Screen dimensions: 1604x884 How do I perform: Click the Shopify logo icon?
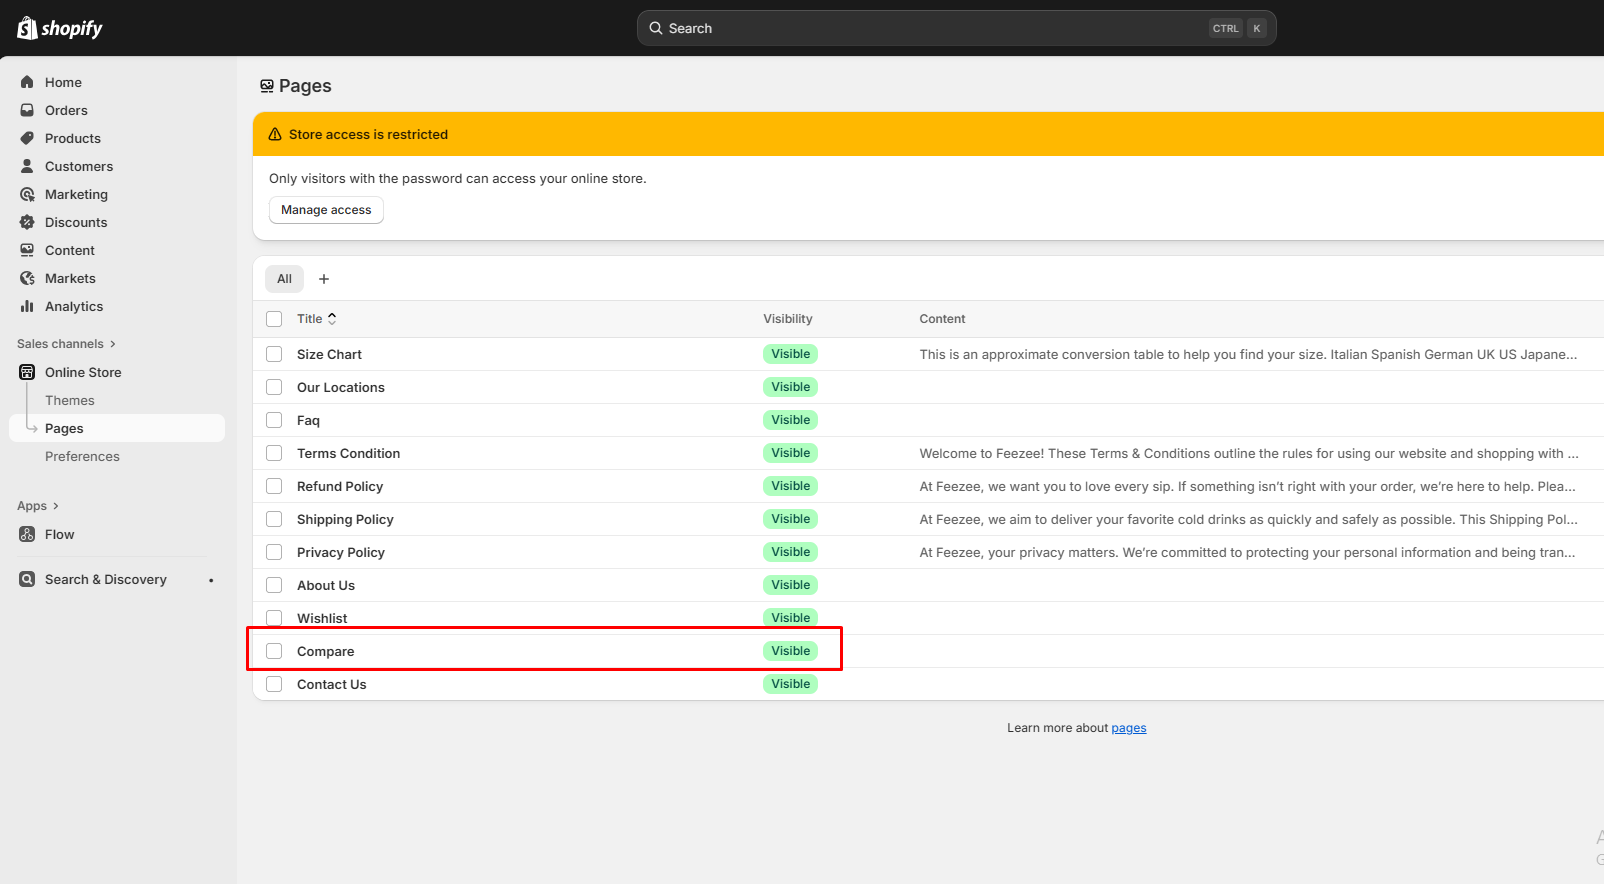[27, 28]
